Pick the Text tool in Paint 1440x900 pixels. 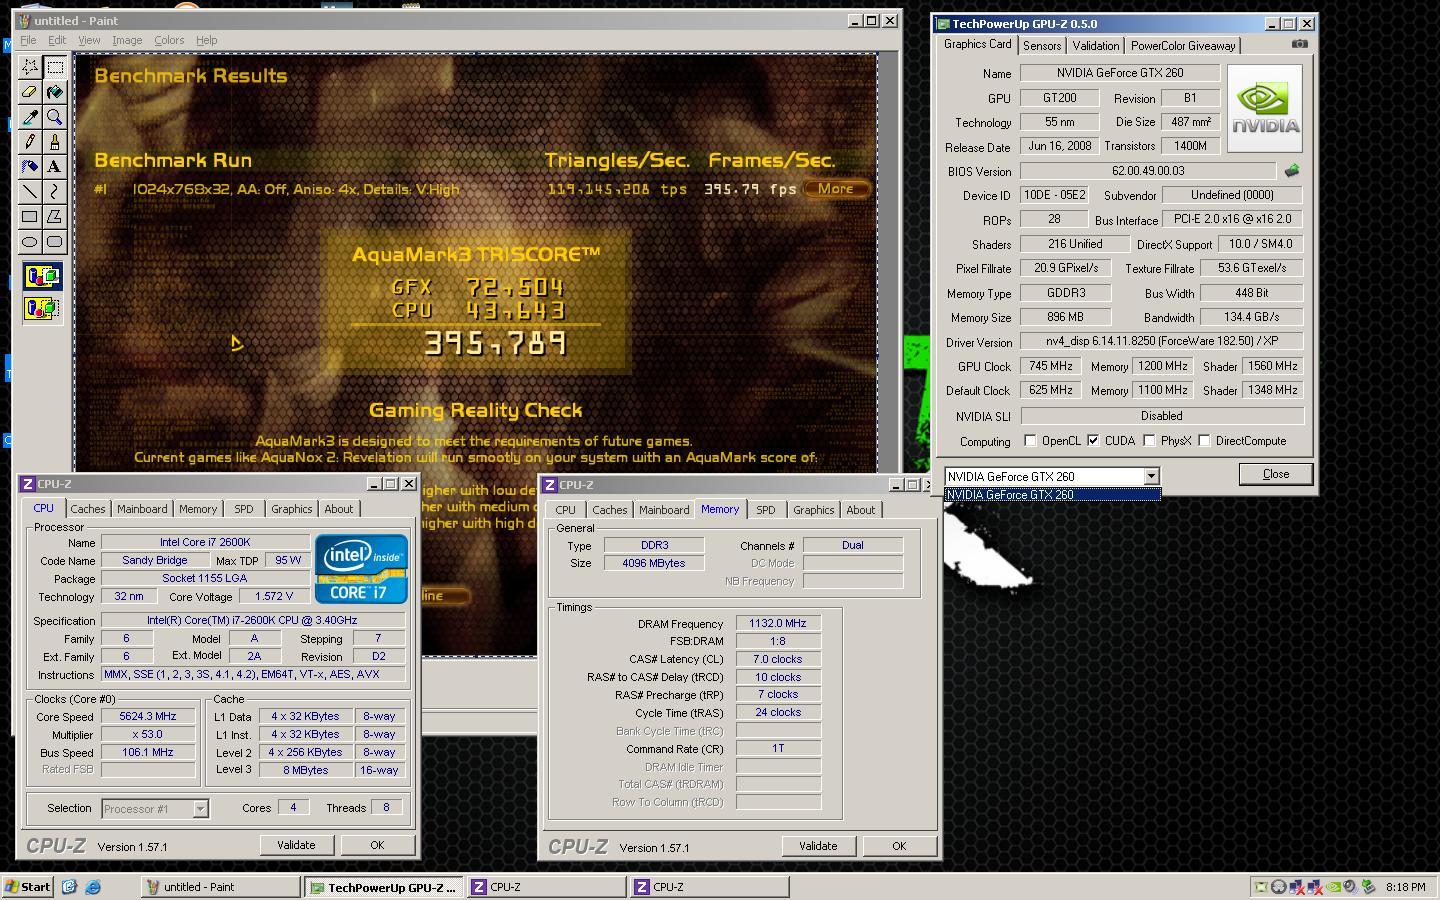[55, 166]
